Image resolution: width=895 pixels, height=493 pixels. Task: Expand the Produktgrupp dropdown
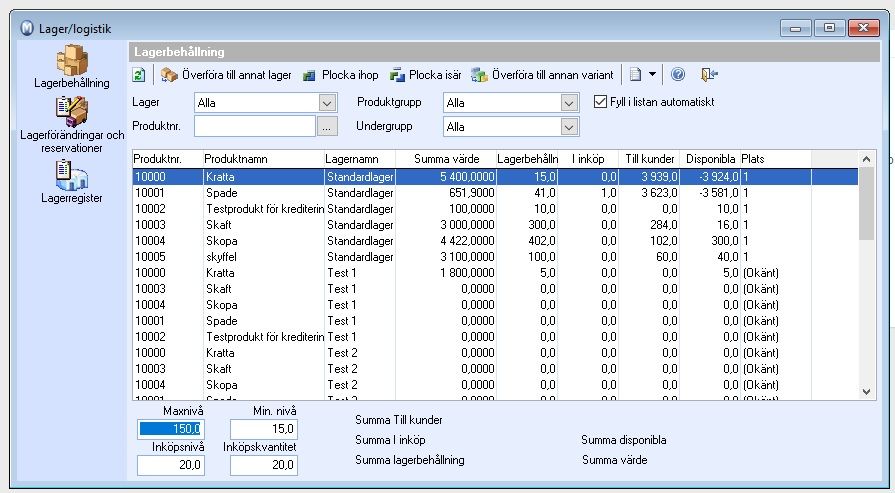[569, 103]
